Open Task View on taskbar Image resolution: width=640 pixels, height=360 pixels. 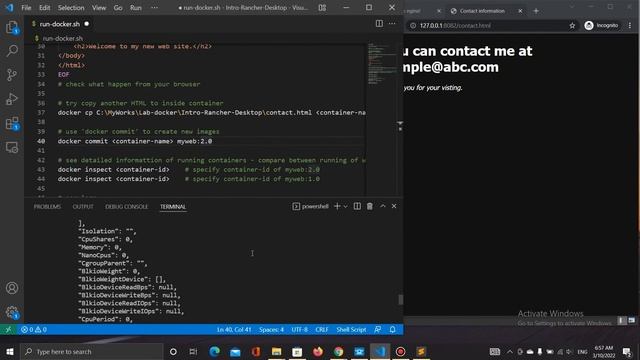[x=193, y=351]
